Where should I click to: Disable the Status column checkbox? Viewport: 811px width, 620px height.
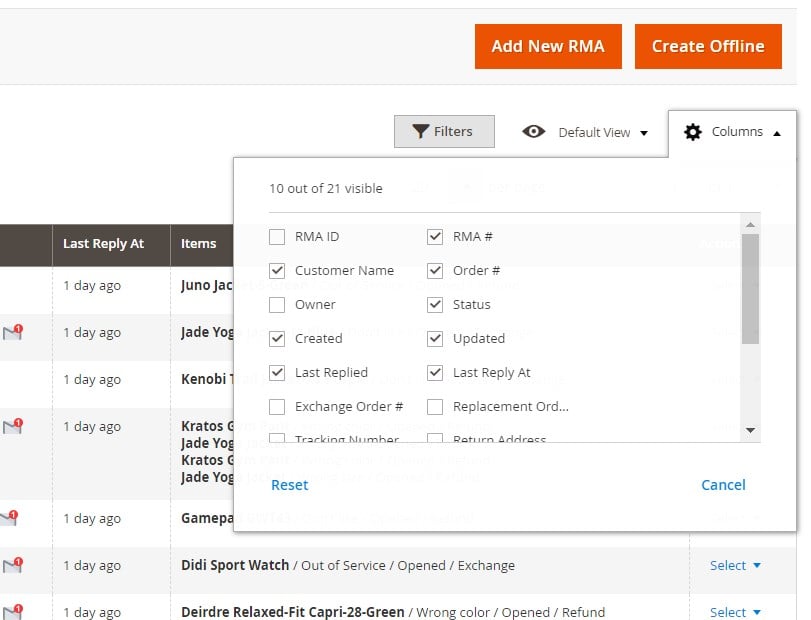click(x=435, y=305)
